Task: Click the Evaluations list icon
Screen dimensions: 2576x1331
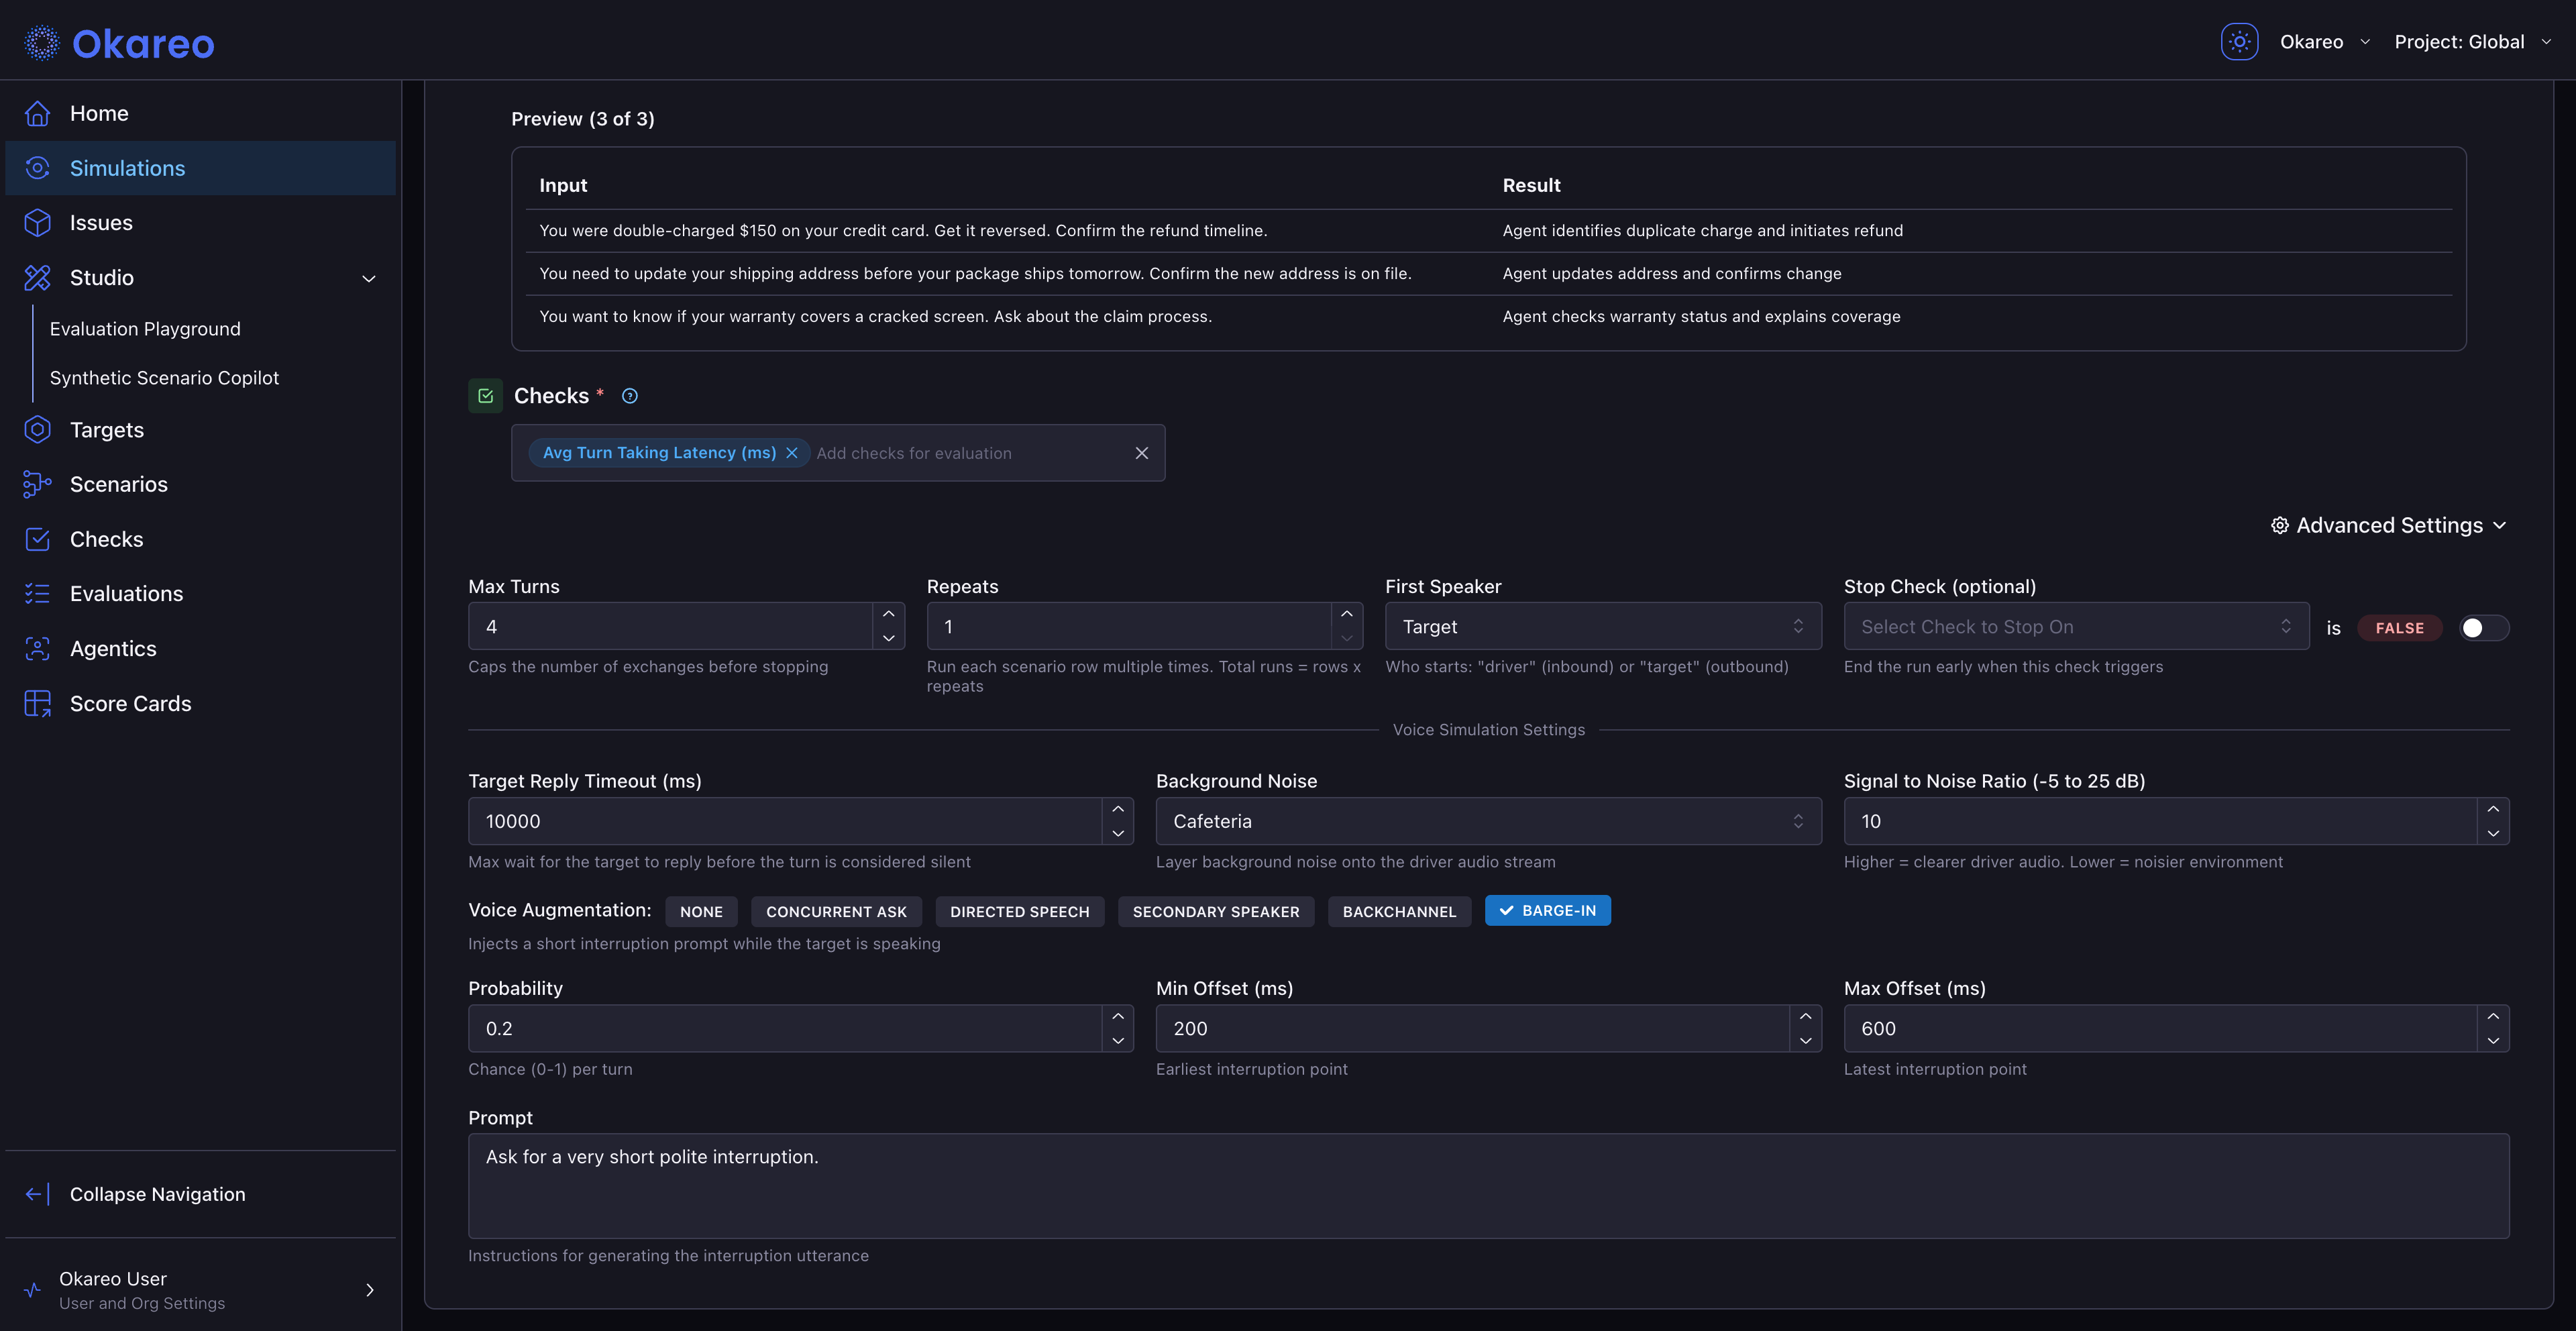Action: [x=38, y=593]
